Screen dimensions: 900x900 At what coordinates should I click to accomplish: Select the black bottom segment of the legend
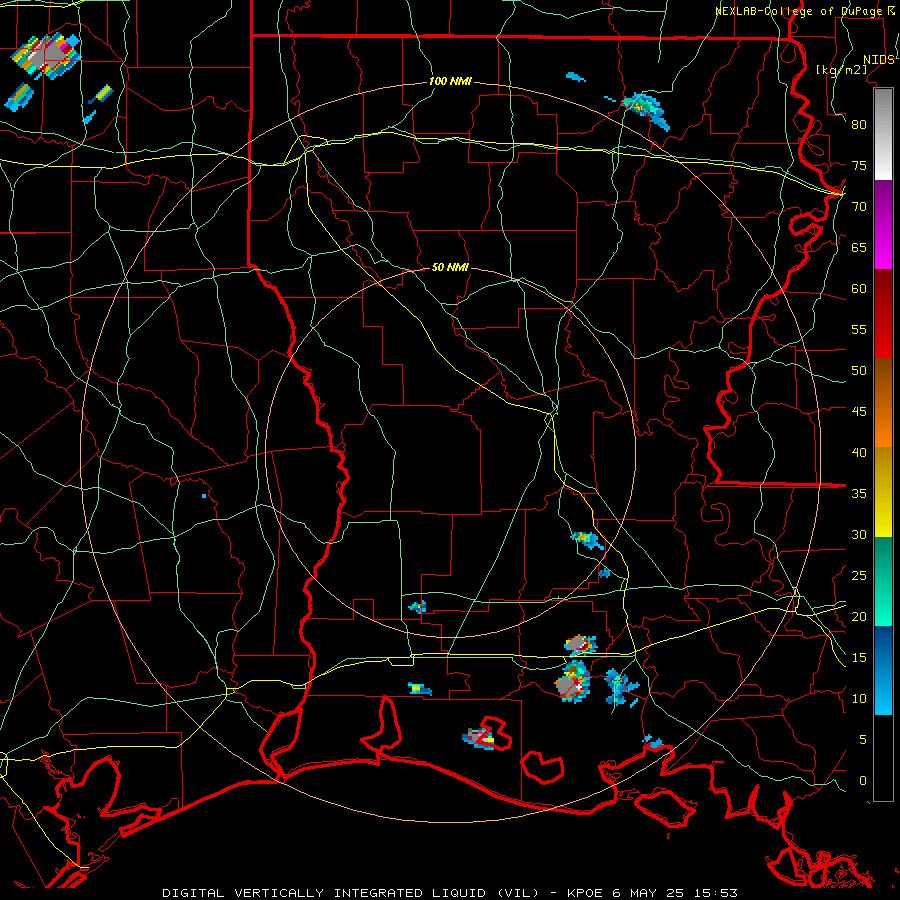pyautogui.click(x=883, y=758)
